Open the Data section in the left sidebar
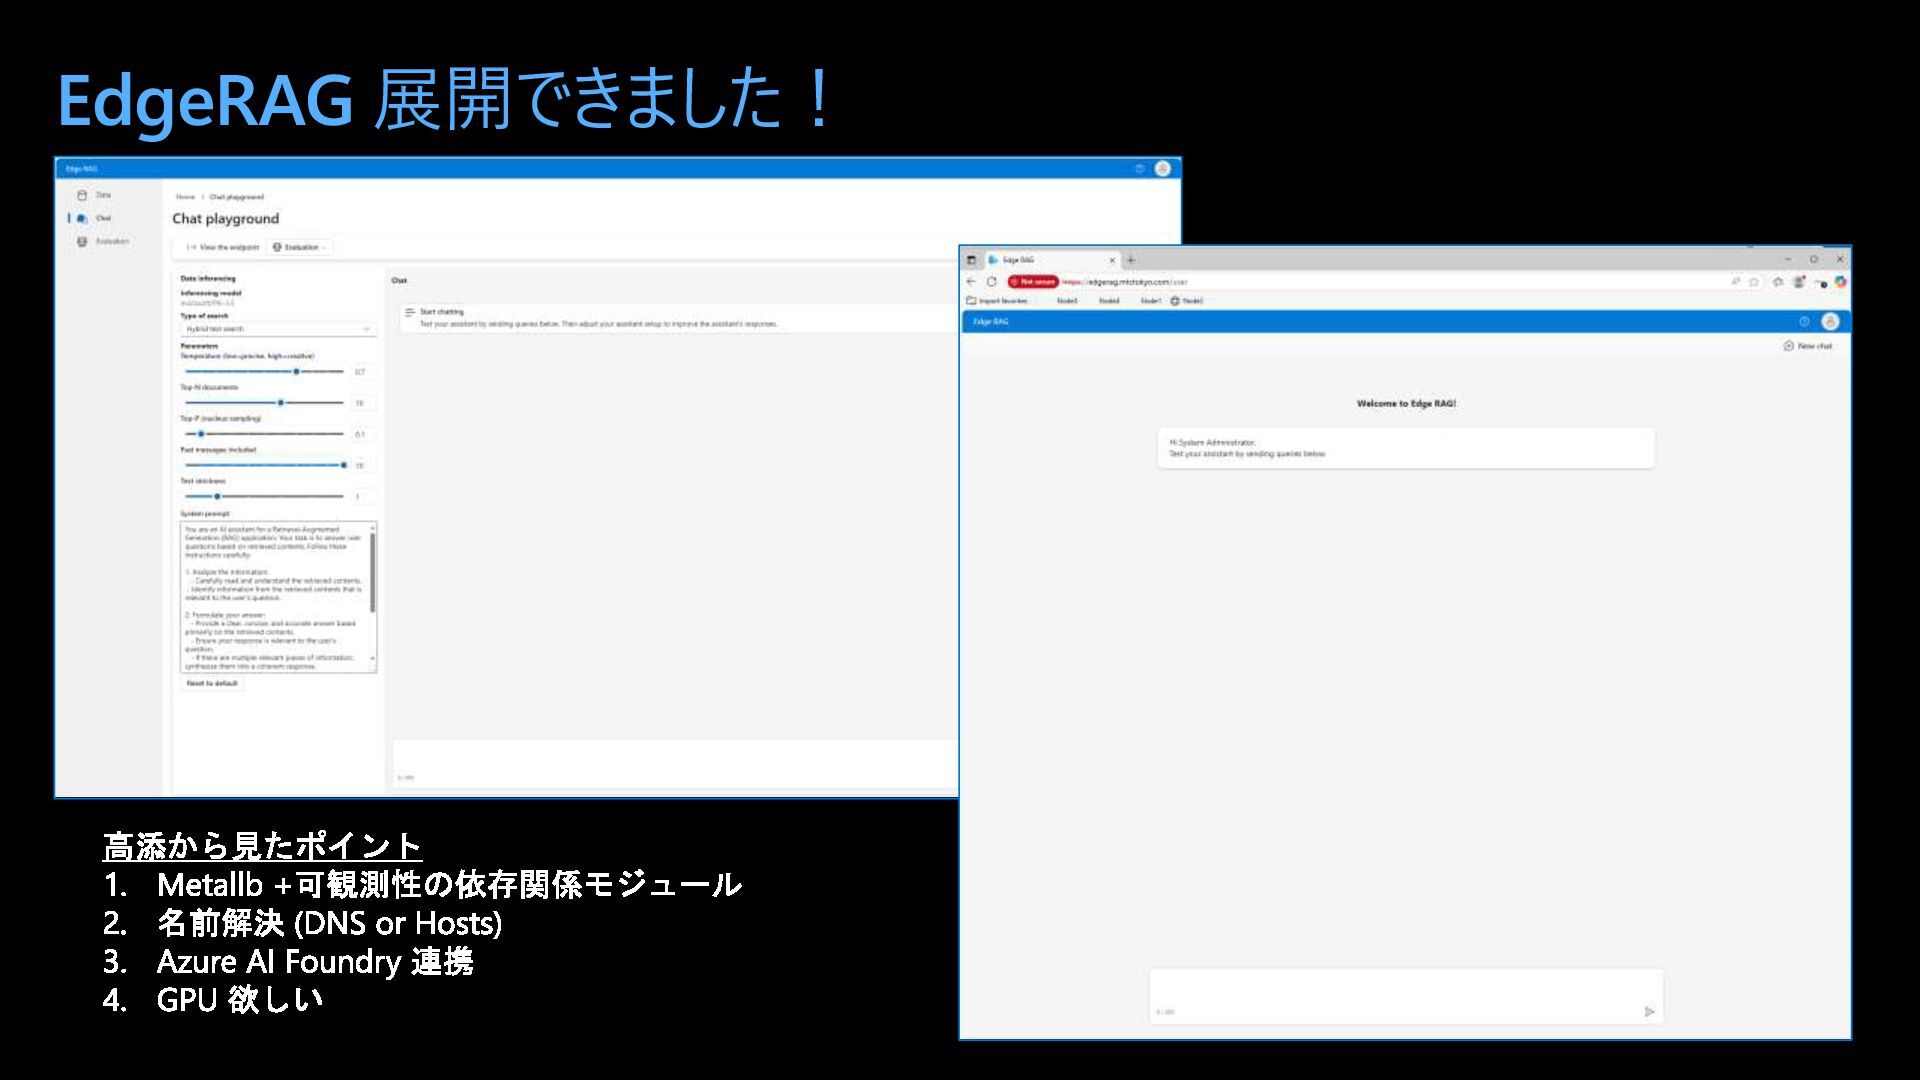 point(95,195)
